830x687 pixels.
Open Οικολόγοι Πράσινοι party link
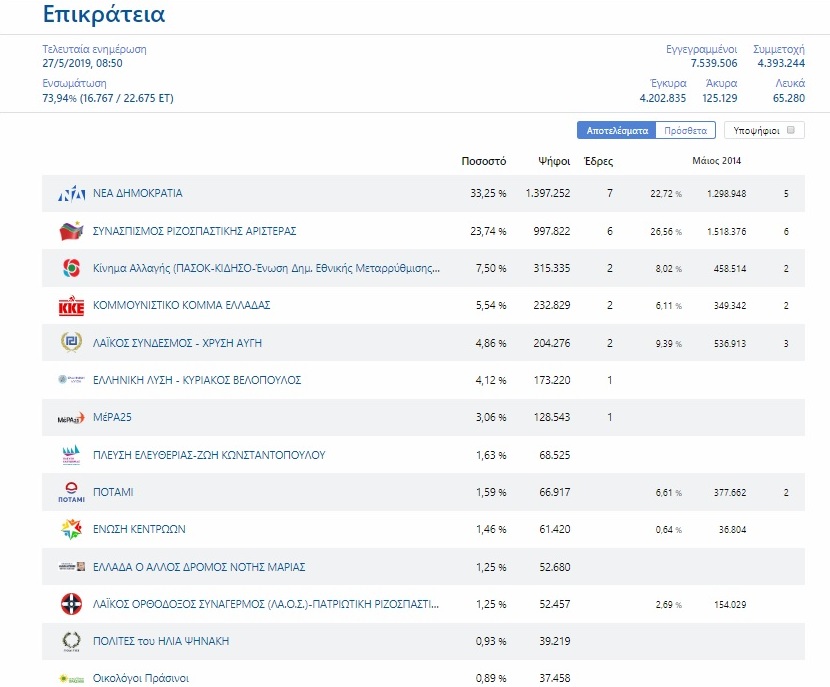pos(141,678)
